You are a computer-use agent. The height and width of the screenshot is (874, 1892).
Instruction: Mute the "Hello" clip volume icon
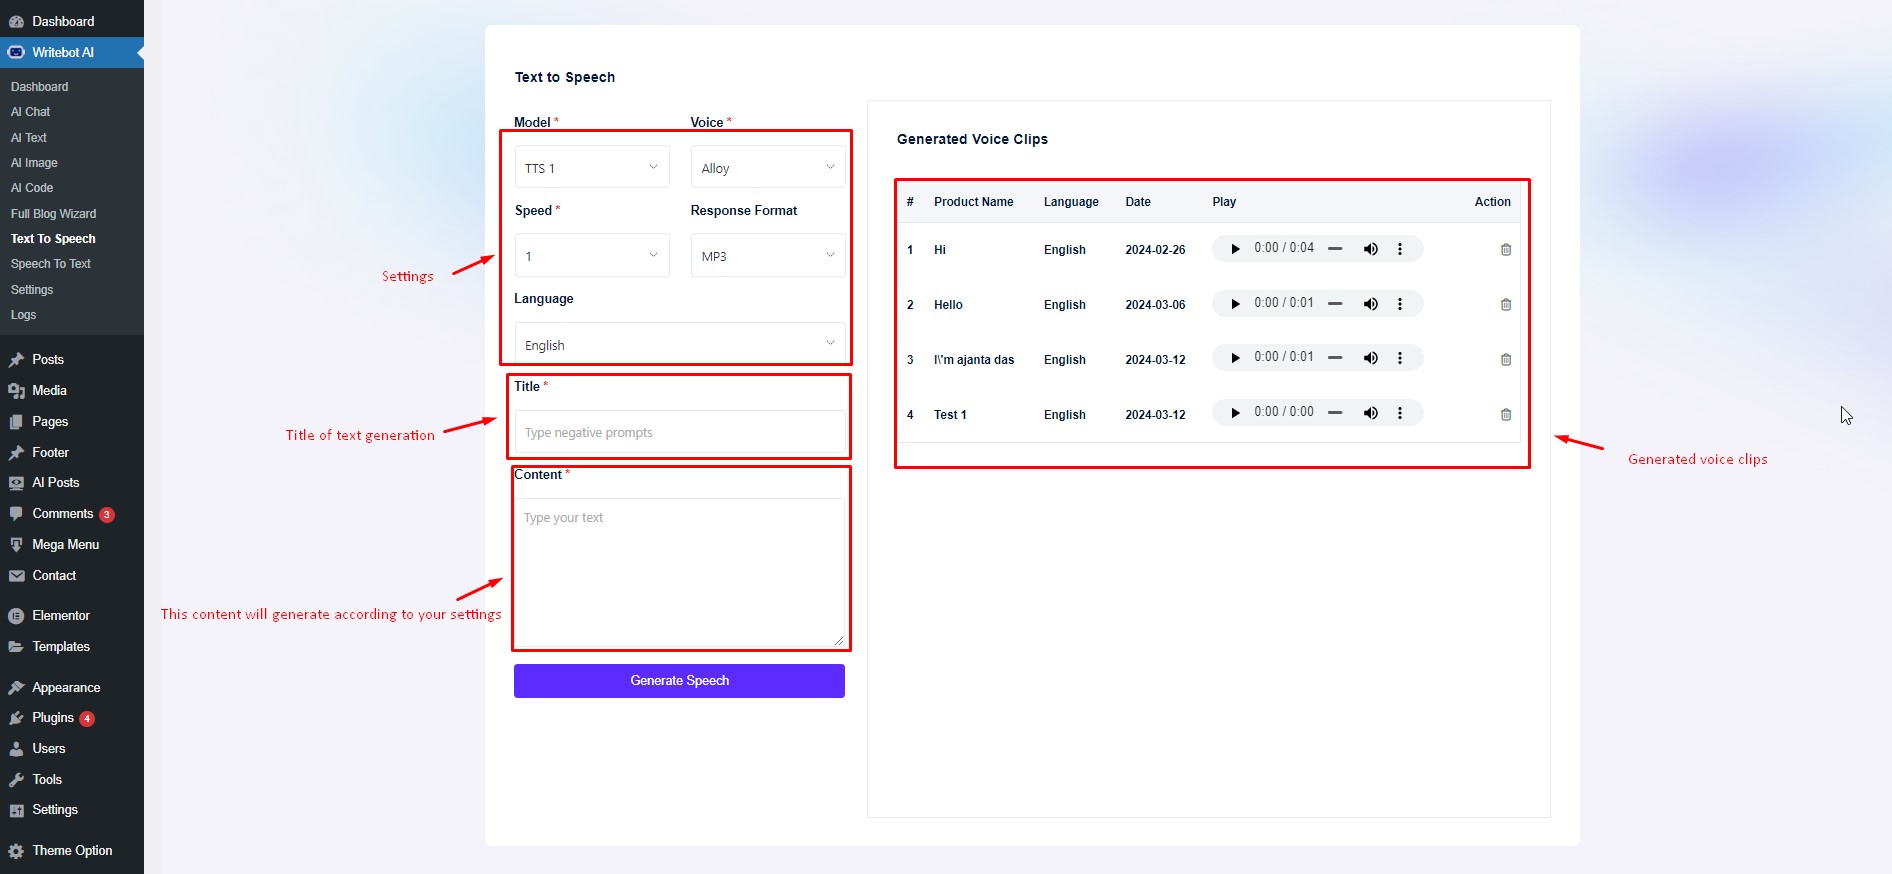coord(1371,304)
